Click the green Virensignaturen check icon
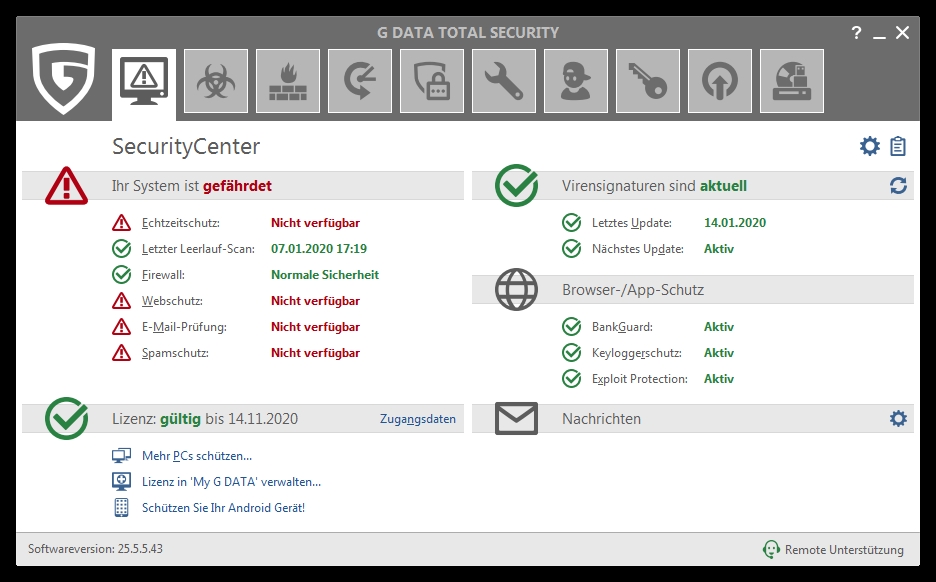The height and width of the screenshot is (582, 936). (x=516, y=186)
